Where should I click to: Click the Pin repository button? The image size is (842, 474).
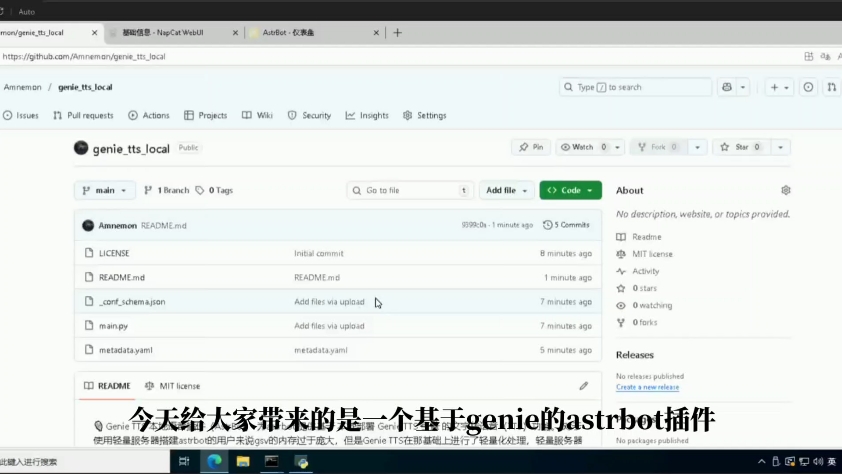click(531, 147)
